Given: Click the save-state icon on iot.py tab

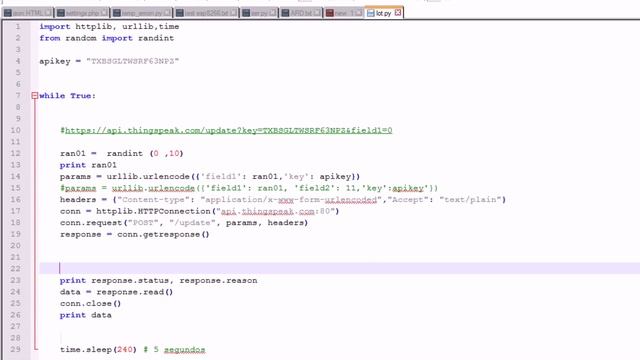Looking at the screenshot, I should coord(370,13).
